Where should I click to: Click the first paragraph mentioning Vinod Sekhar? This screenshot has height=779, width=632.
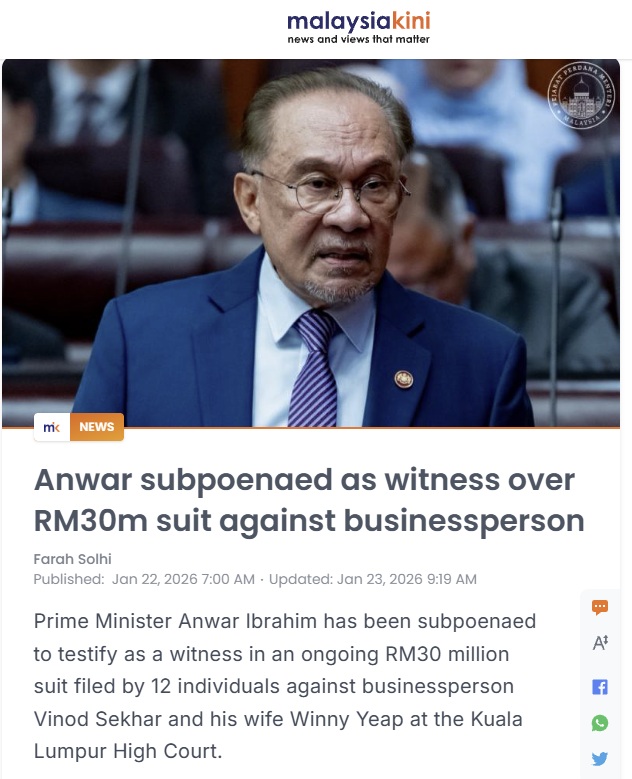285,686
